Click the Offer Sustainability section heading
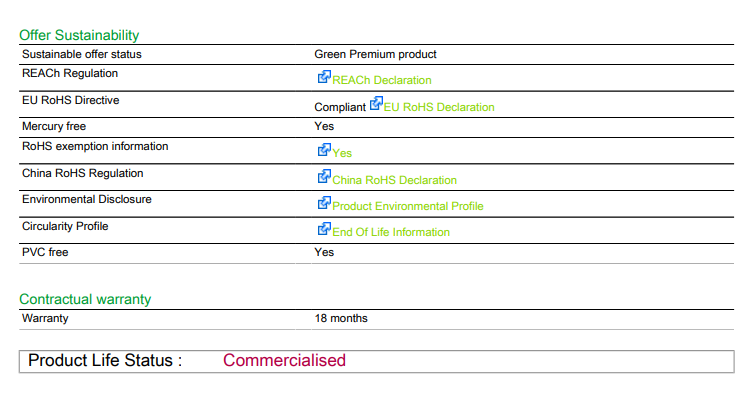This screenshot has height=412, width=753. 79,35
